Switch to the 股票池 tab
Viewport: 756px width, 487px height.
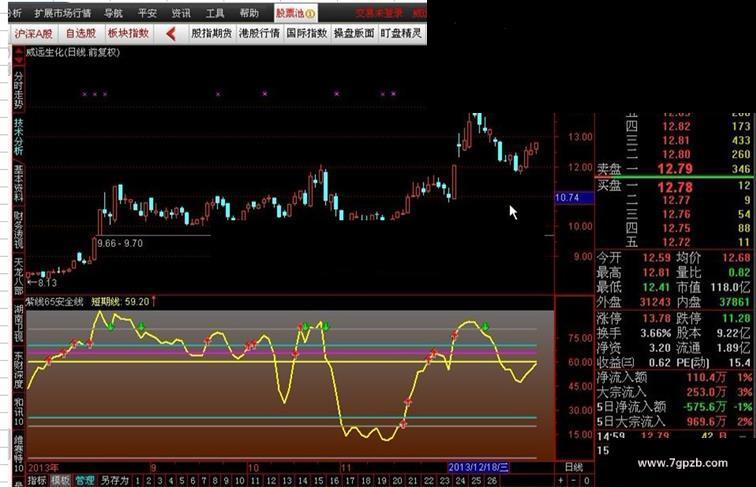(295, 13)
